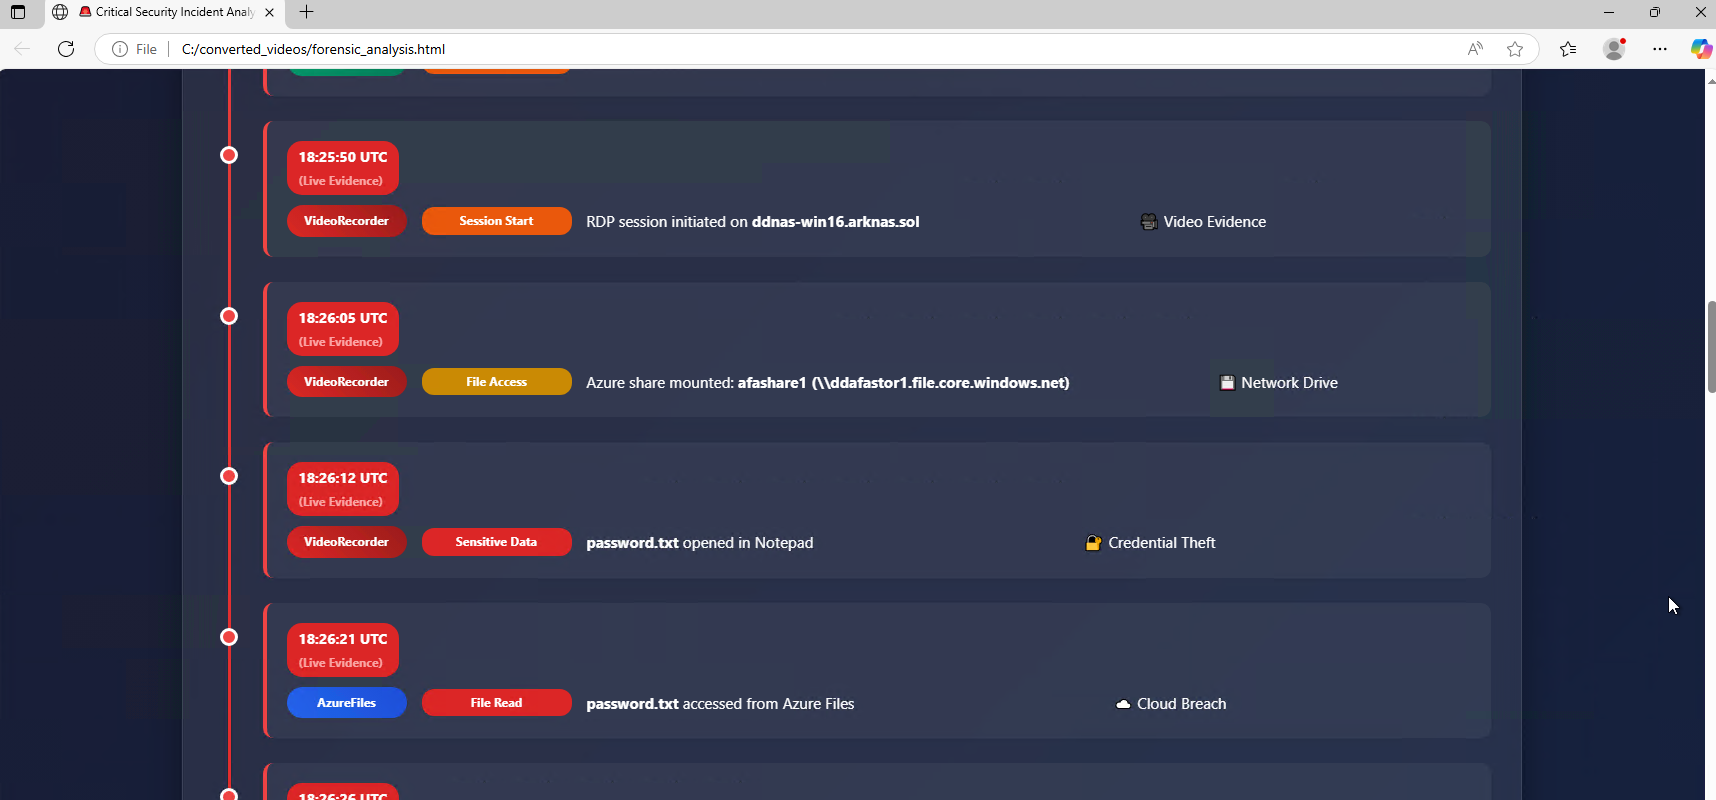Minimize the browser window

(1609, 12)
